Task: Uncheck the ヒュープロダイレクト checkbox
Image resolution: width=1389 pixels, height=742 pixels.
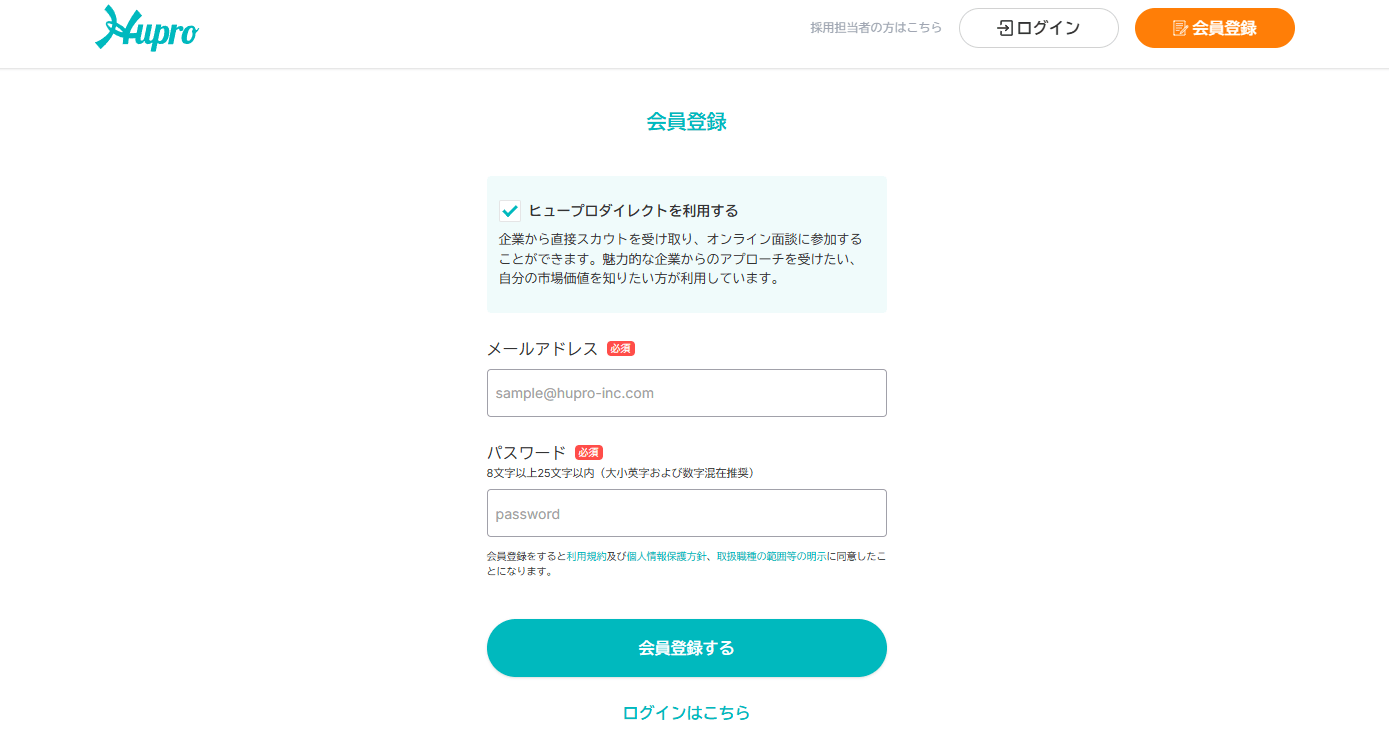Action: pyautogui.click(x=510, y=211)
